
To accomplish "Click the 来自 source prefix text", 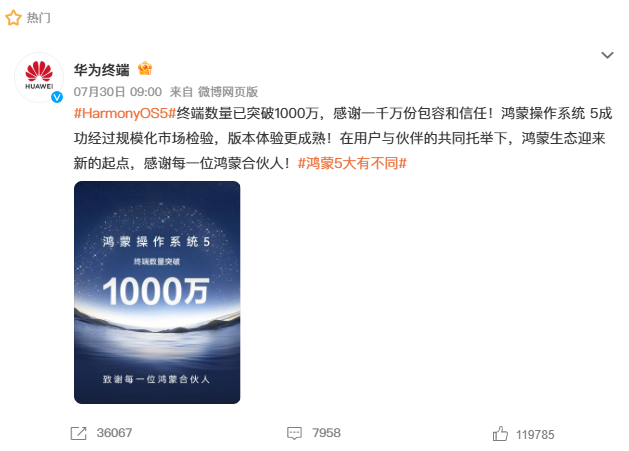I will tap(181, 92).
